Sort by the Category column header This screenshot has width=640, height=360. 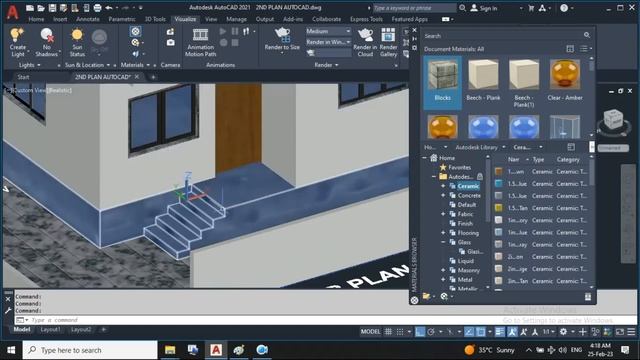(568, 159)
